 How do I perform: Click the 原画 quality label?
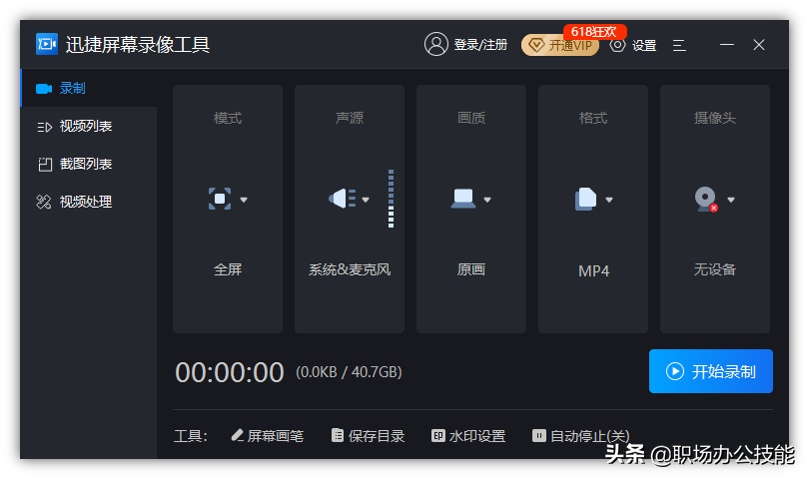[471, 269]
